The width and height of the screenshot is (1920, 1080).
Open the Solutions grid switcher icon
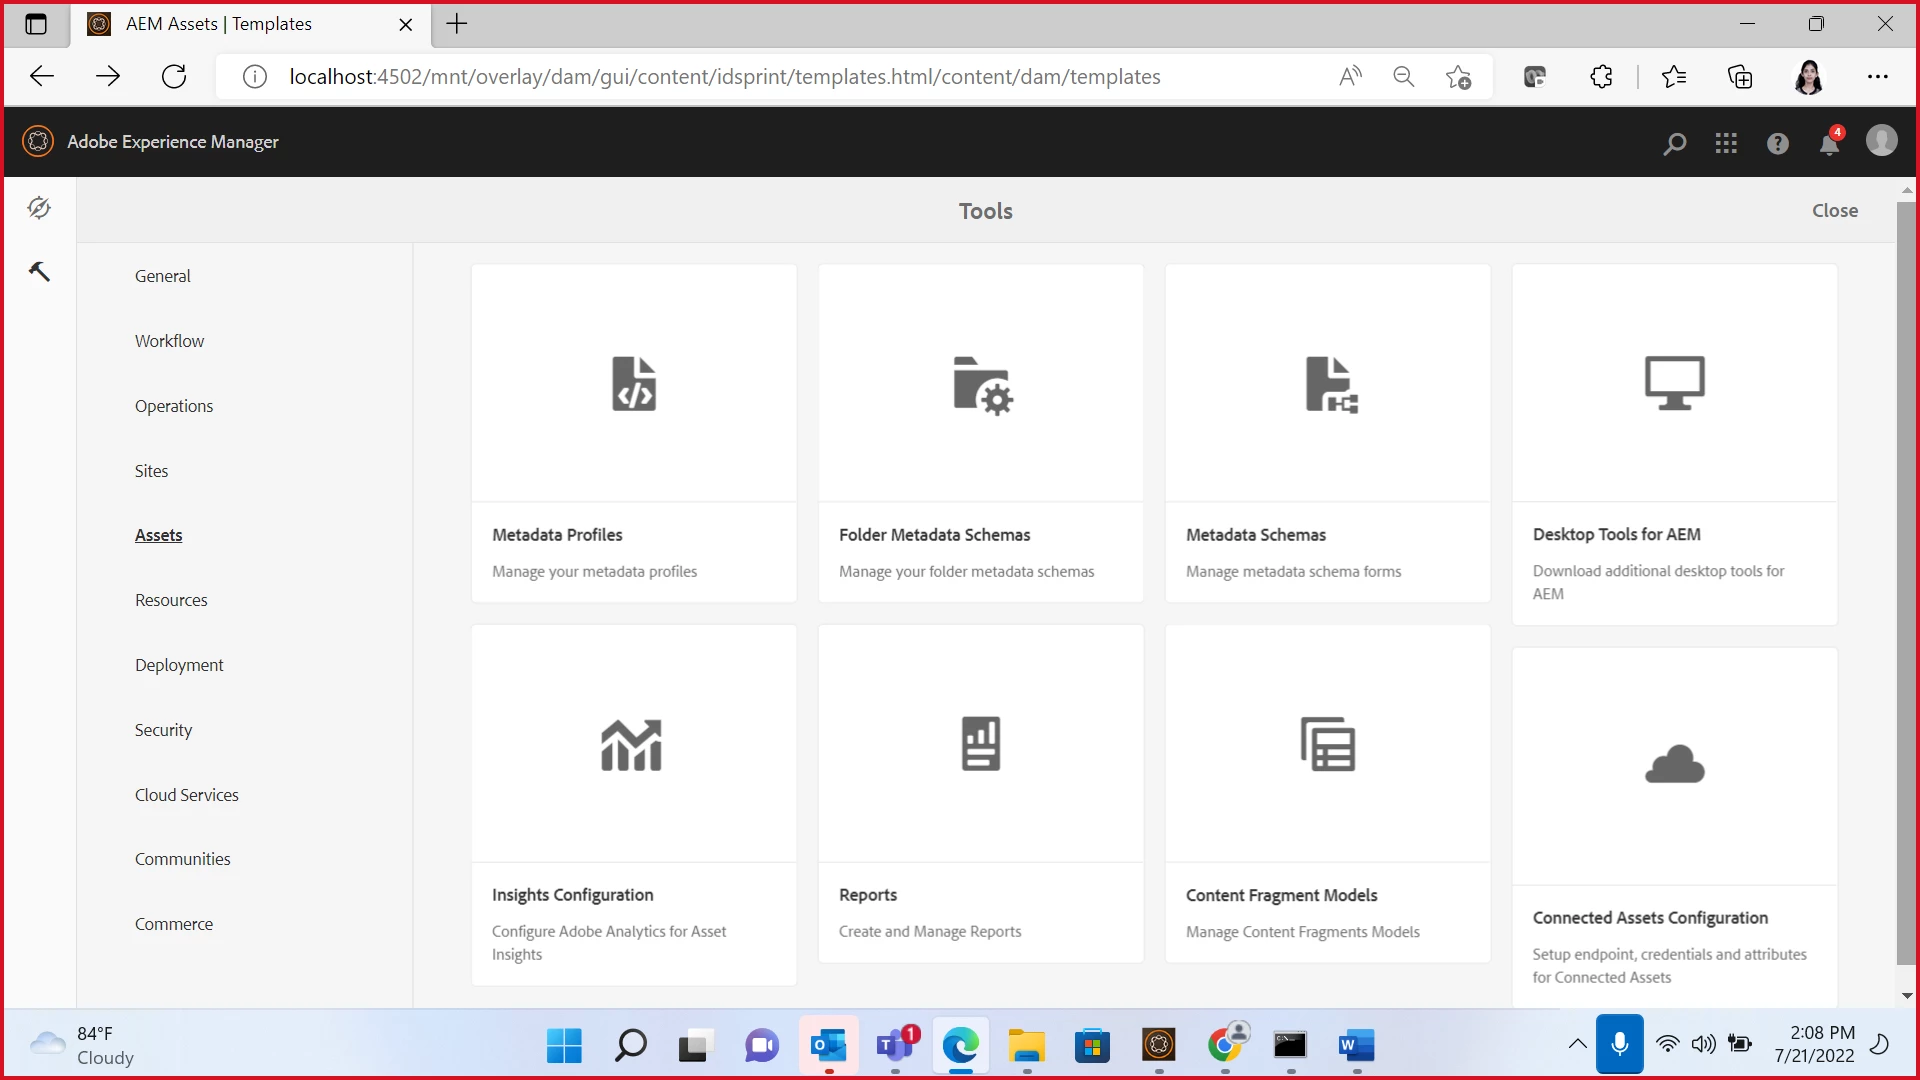click(1726, 144)
